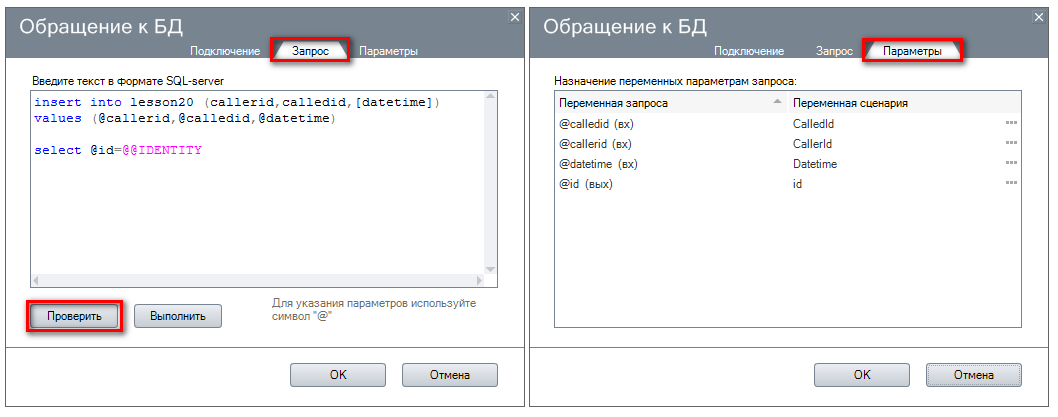Close the right parameters dialog with X
The height and width of the screenshot is (417, 1058).
[1039, 16]
